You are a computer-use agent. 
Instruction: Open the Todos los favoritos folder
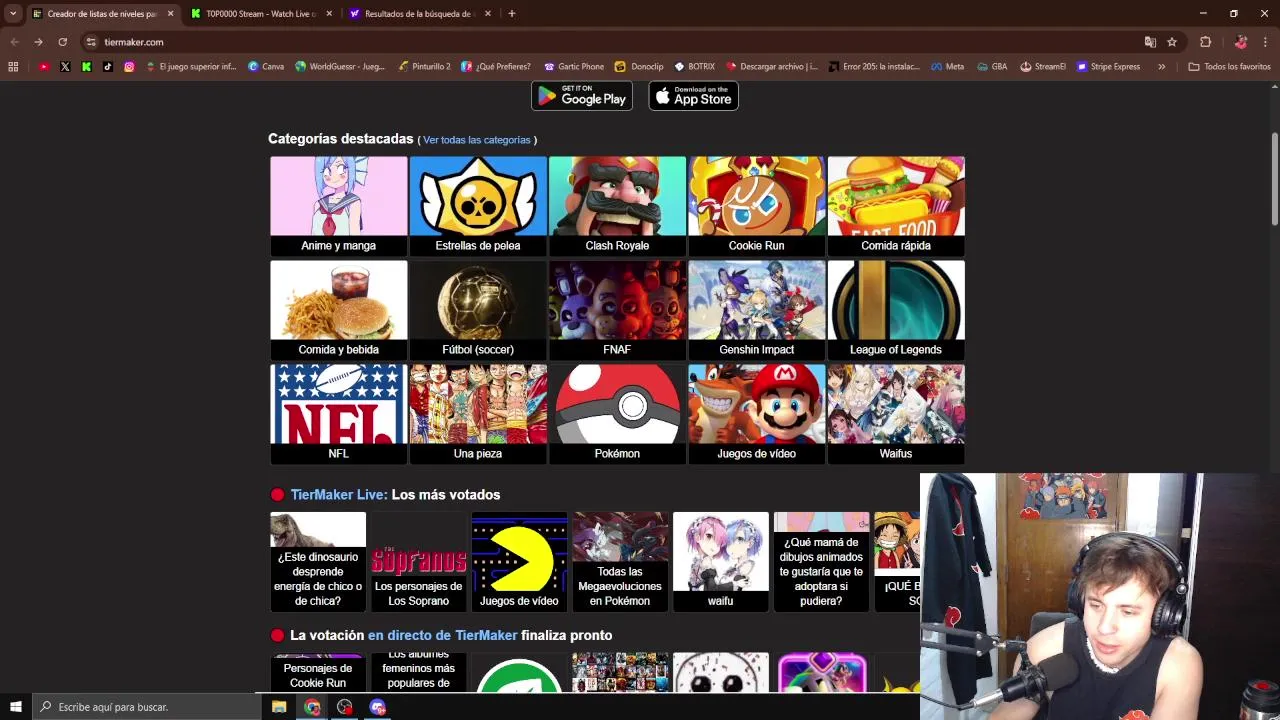(x=1229, y=67)
